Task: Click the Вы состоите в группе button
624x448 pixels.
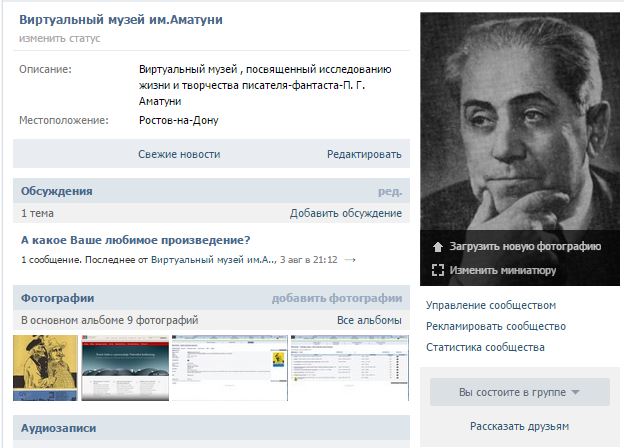Action: coord(520,392)
